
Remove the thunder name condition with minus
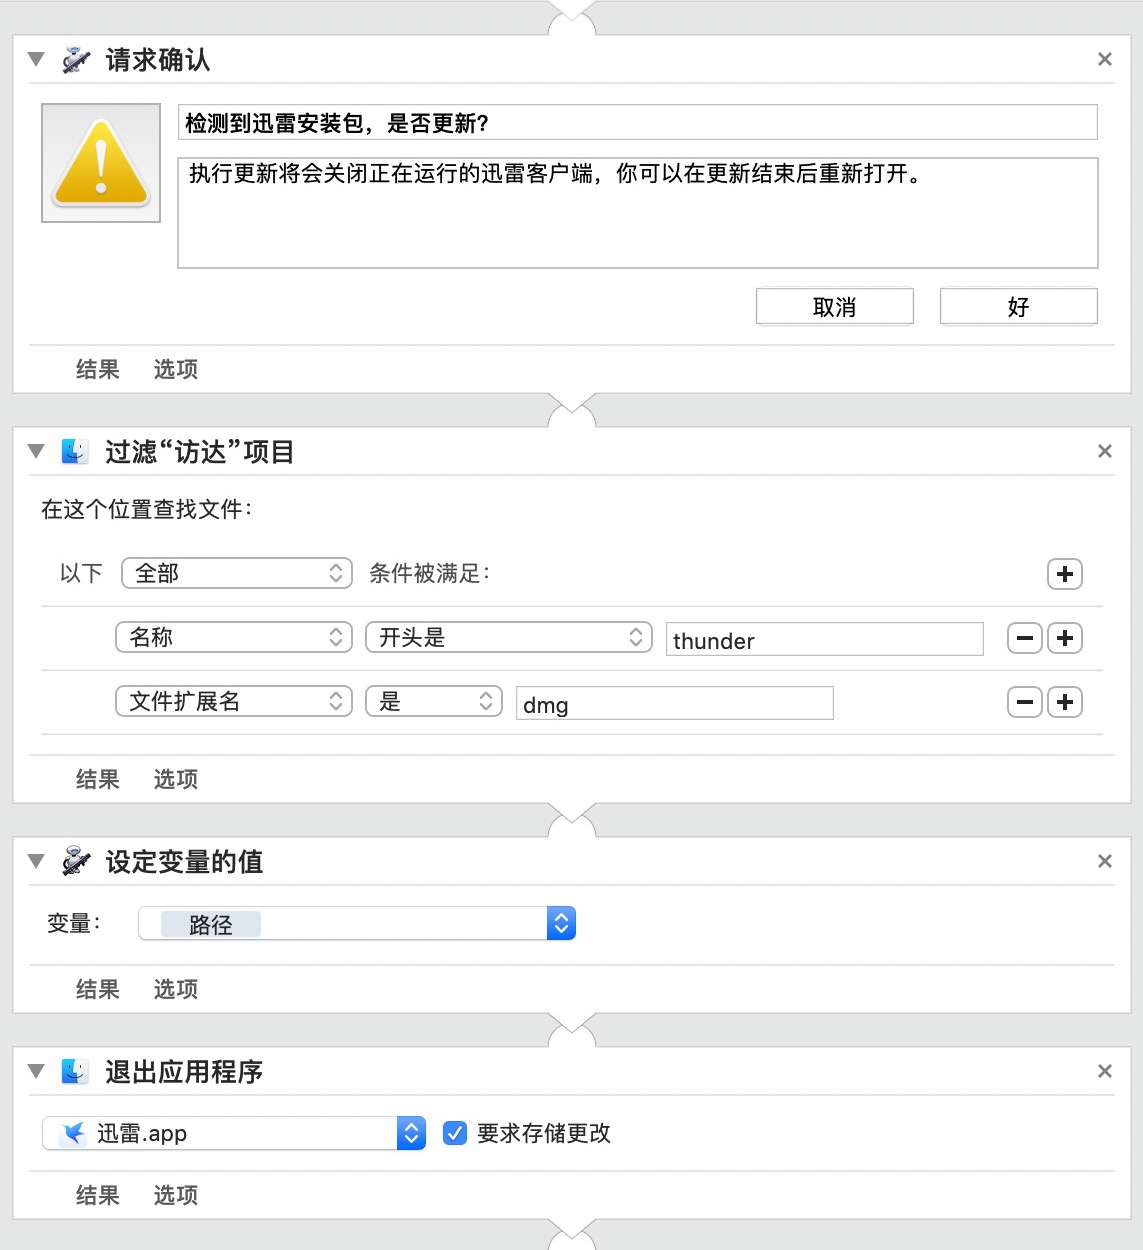tap(1024, 638)
